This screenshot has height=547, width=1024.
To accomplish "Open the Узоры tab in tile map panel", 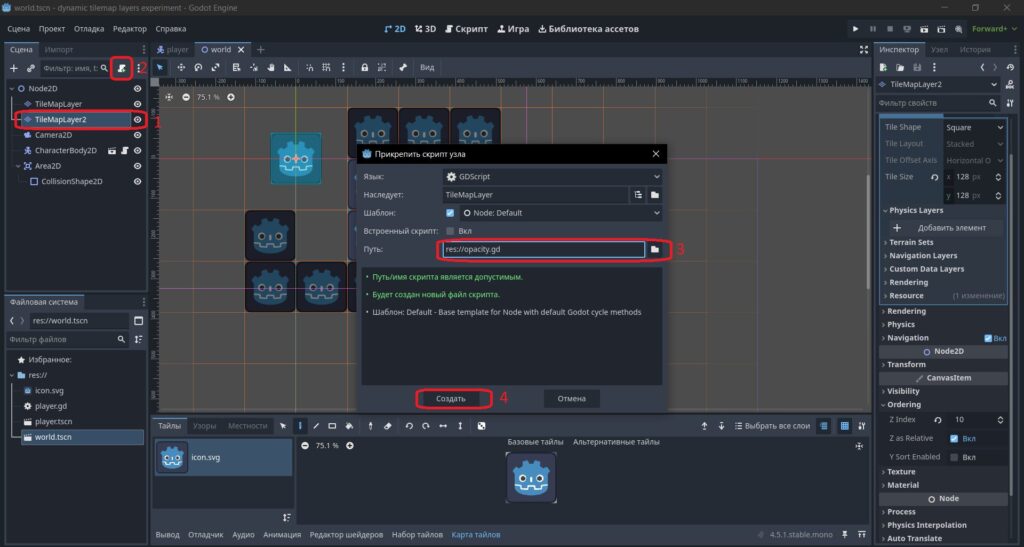I will 204,426.
